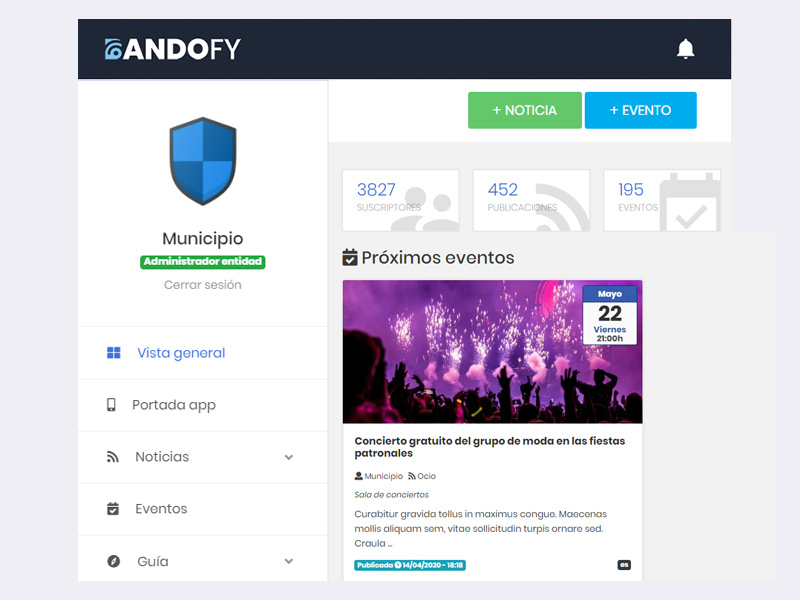The height and width of the screenshot is (600, 800).
Task: Click the calendar icon beside Próximos eventos
Action: [x=349, y=258]
